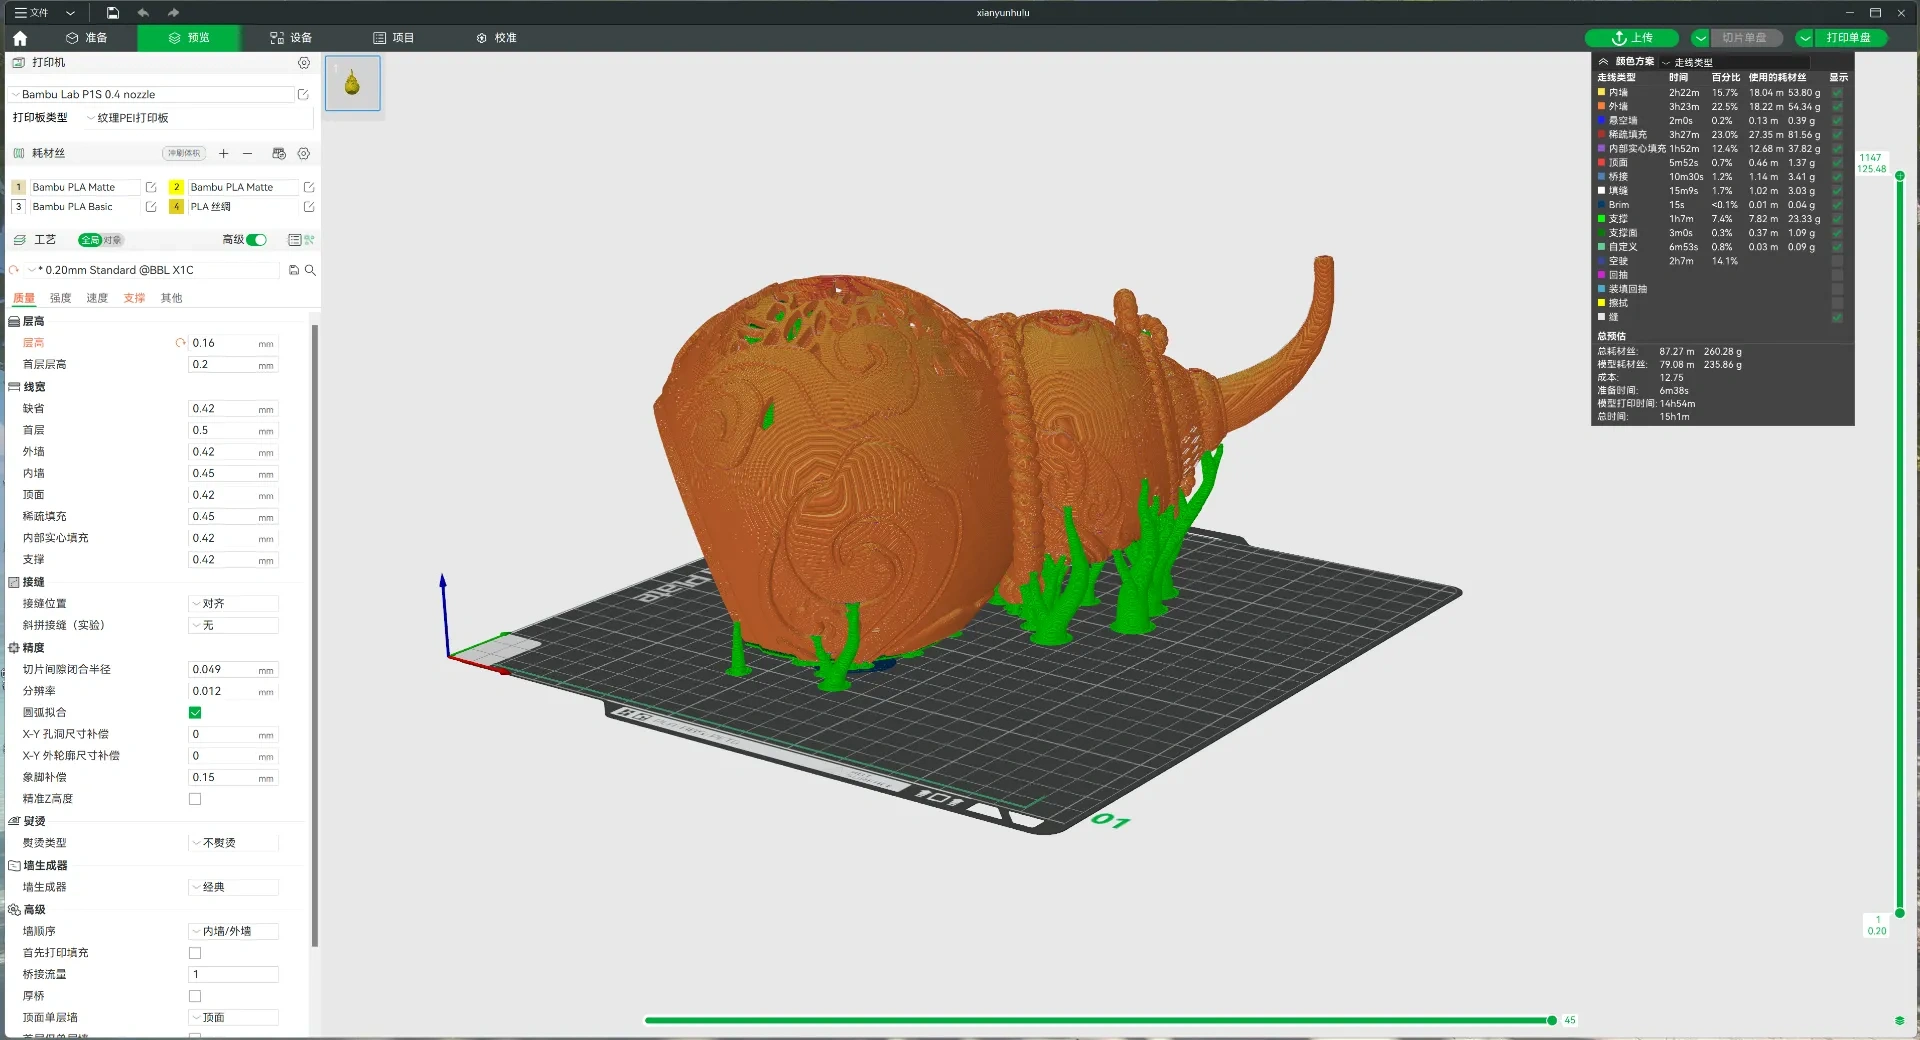Viewport: 1920px width, 1040px height.
Task: Click the 层高 input field
Action: click(x=234, y=343)
